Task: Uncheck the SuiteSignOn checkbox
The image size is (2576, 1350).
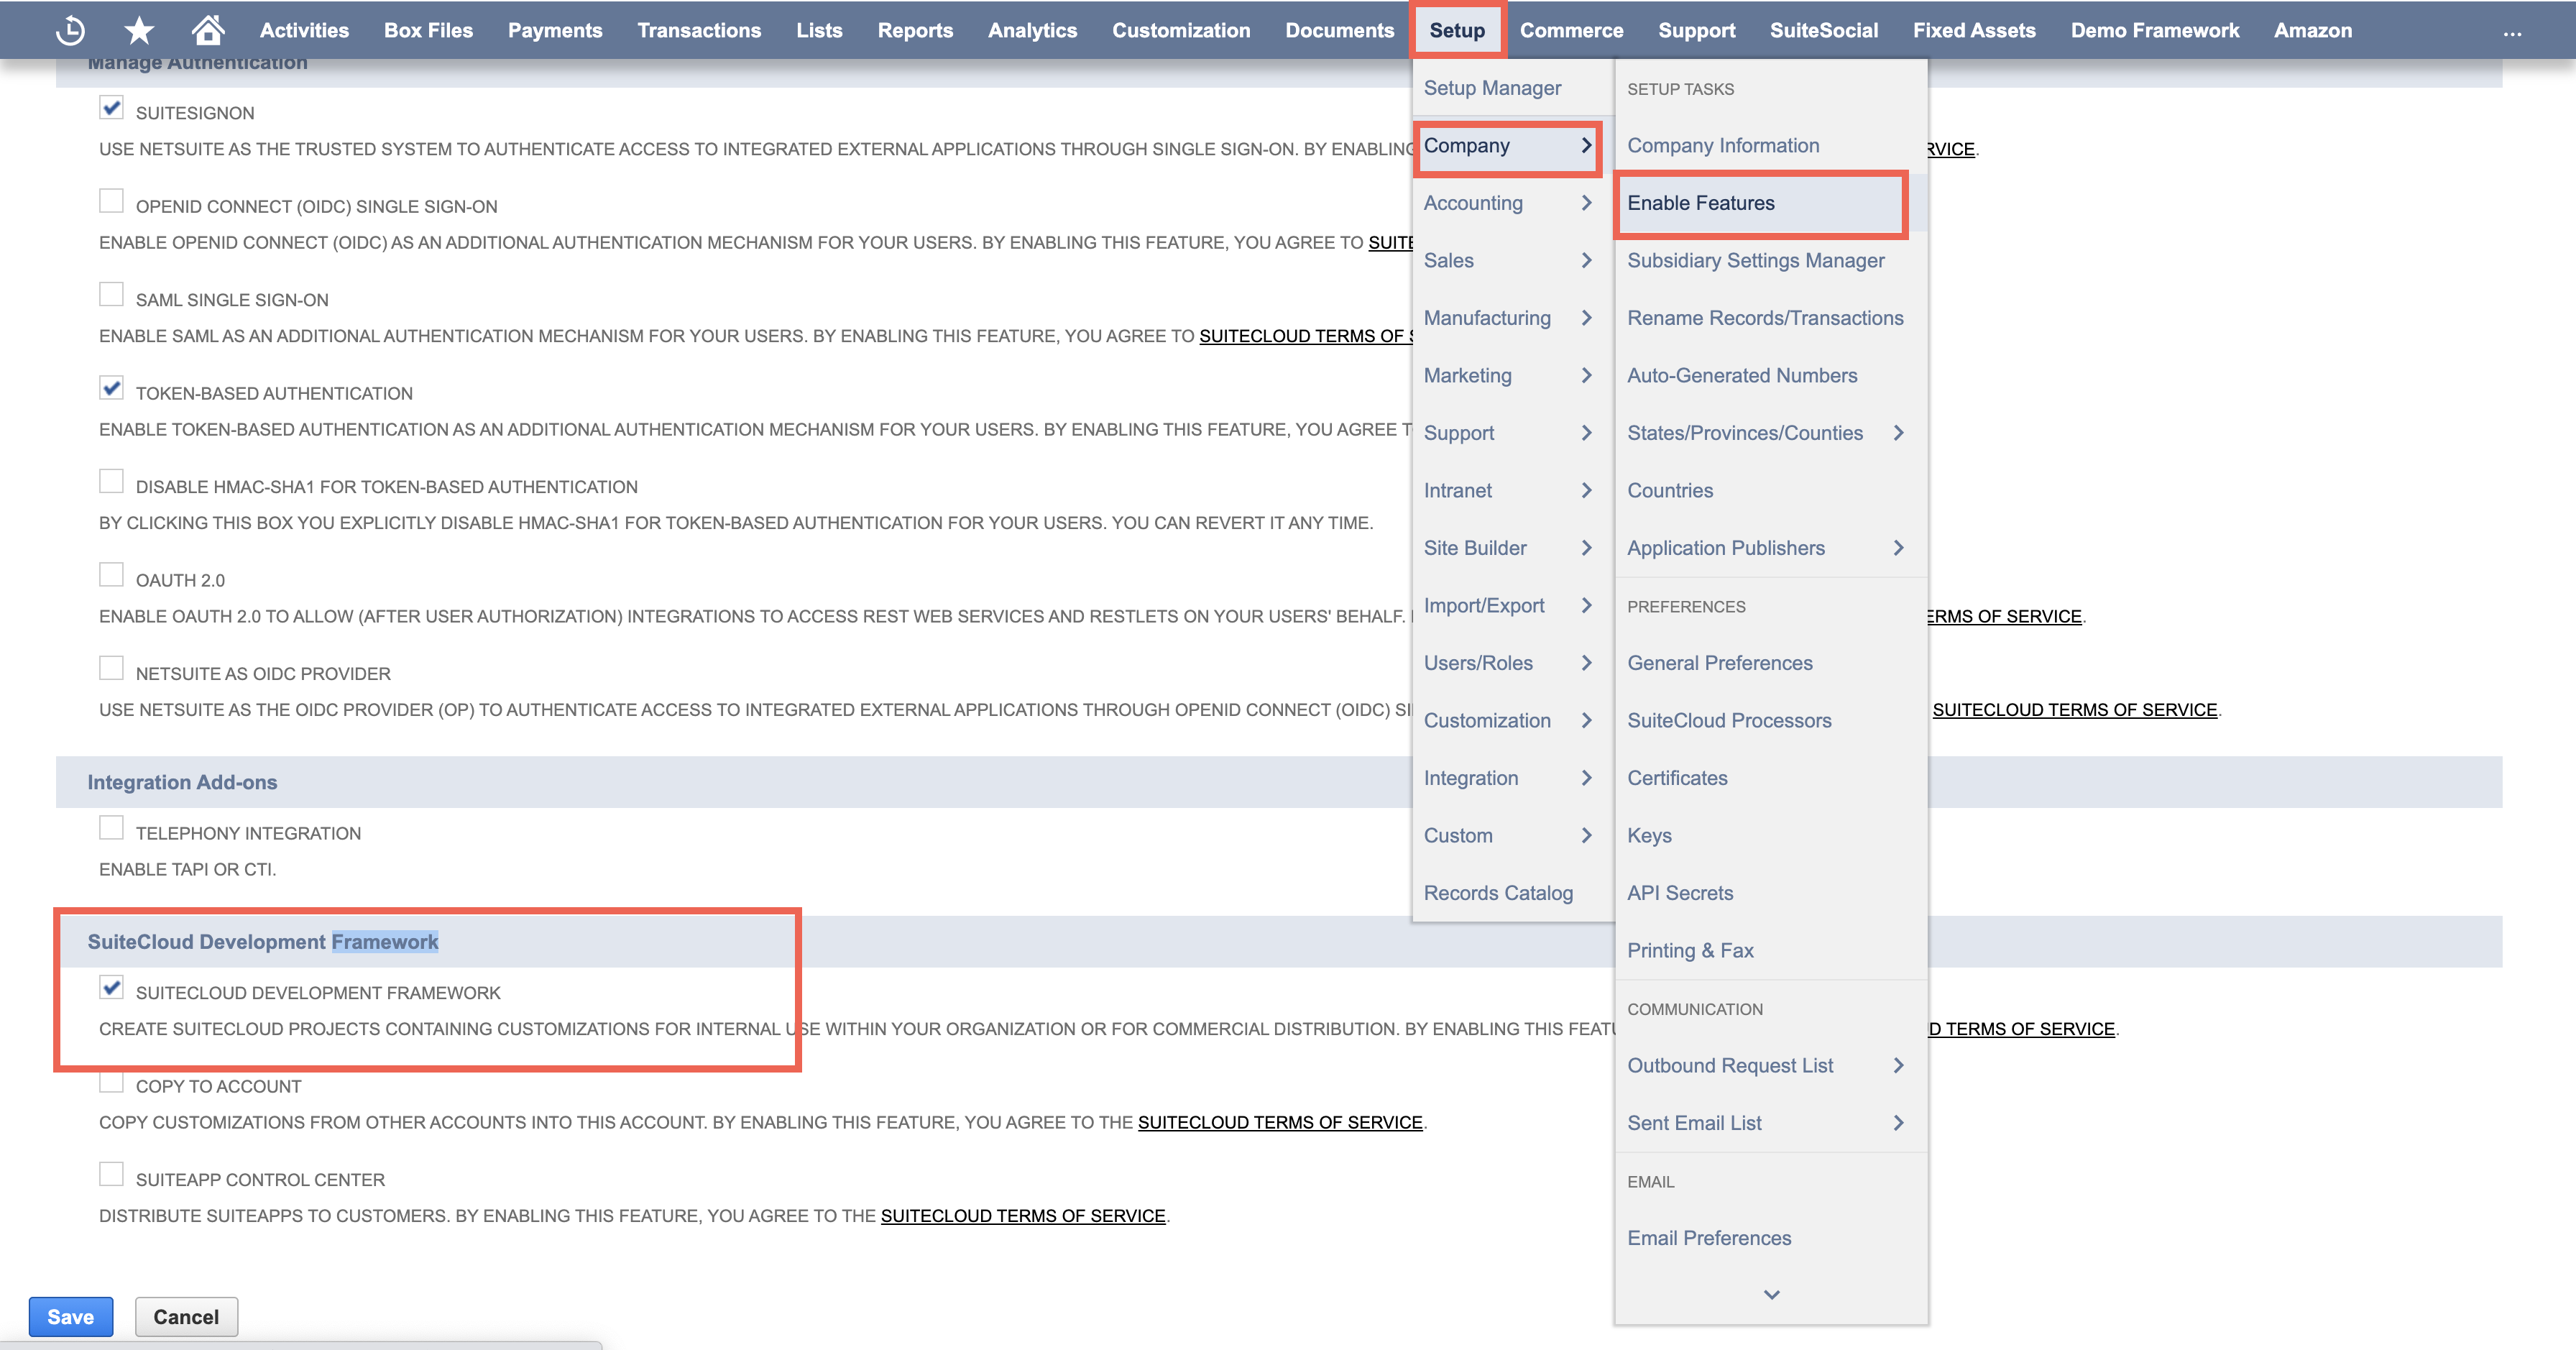Action: coord(111,107)
